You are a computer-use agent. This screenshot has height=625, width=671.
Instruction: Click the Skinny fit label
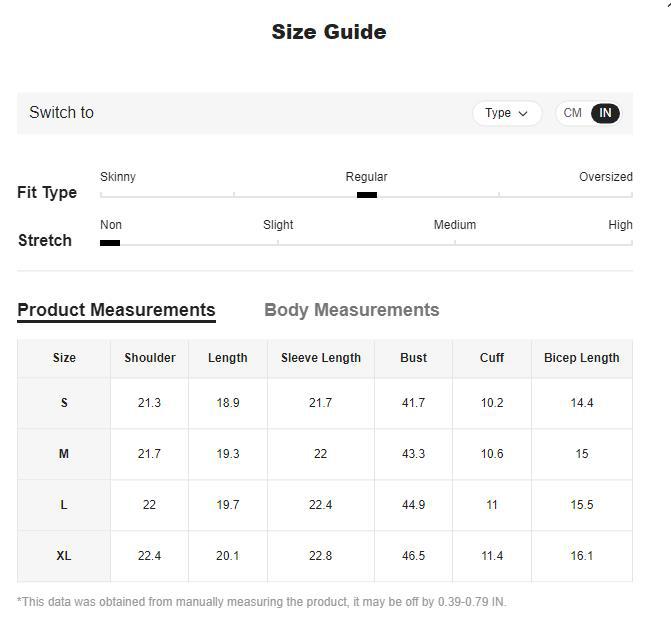pos(118,177)
